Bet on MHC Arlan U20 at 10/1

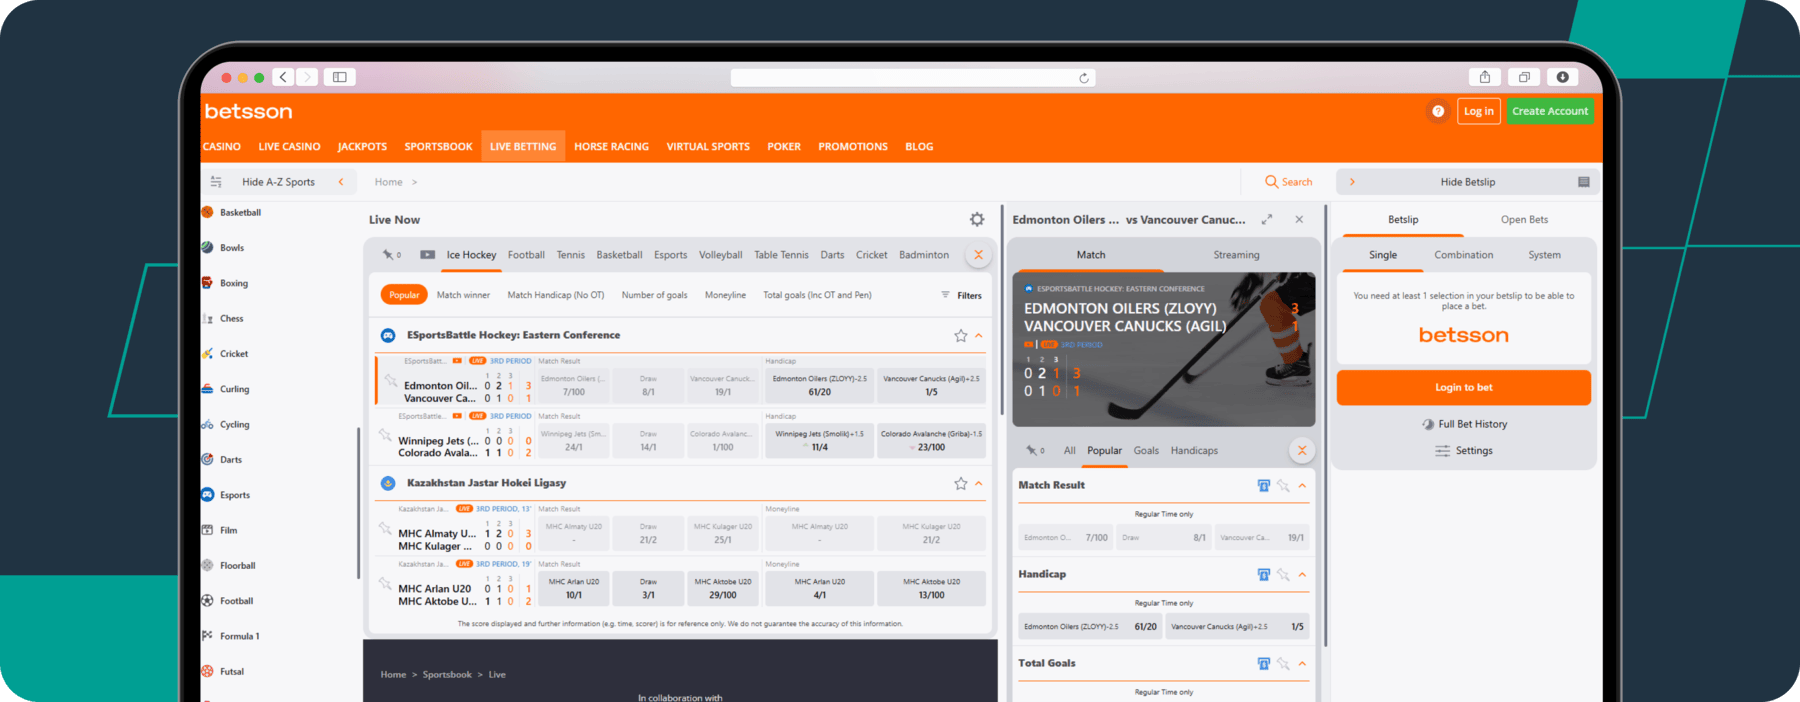pyautogui.click(x=574, y=588)
